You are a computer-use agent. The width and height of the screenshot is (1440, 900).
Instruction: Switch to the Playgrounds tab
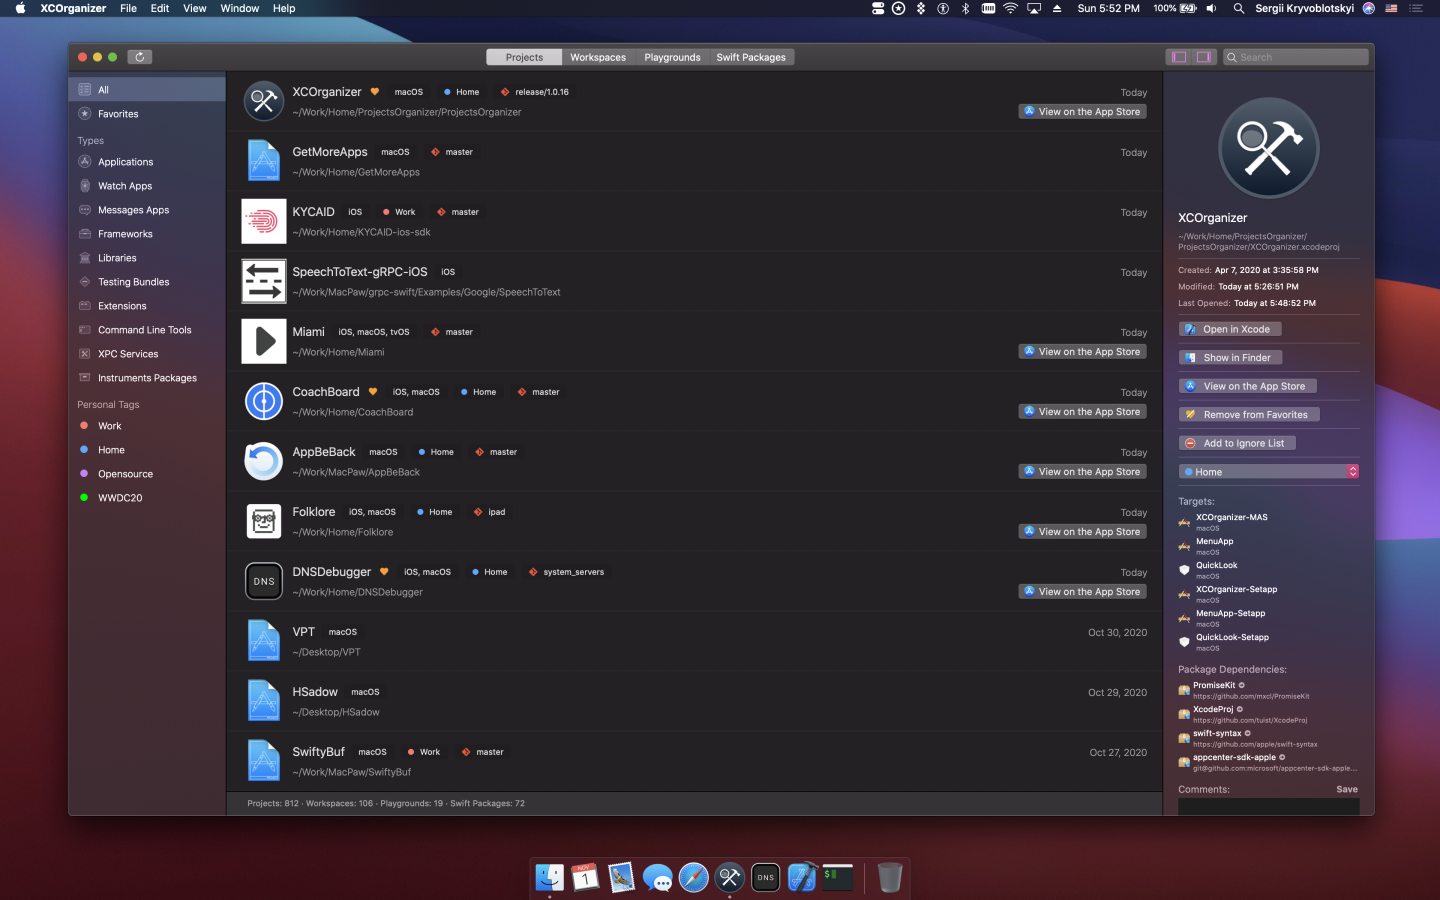click(672, 57)
